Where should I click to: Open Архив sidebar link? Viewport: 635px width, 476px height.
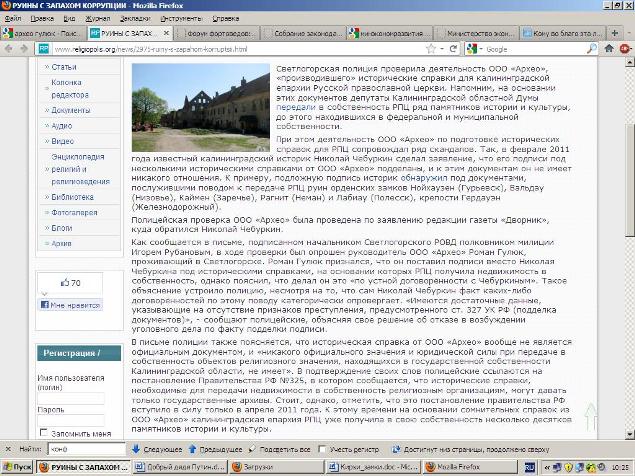coord(61,243)
